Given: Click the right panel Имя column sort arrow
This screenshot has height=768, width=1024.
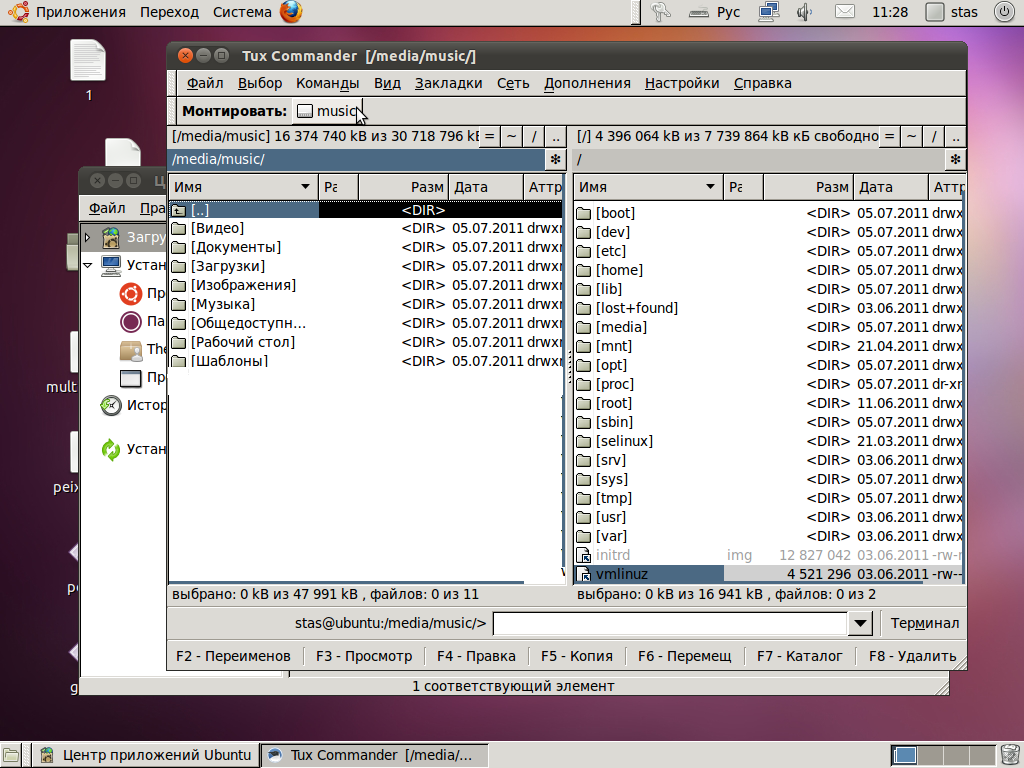Looking at the screenshot, I should [x=710, y=187].
